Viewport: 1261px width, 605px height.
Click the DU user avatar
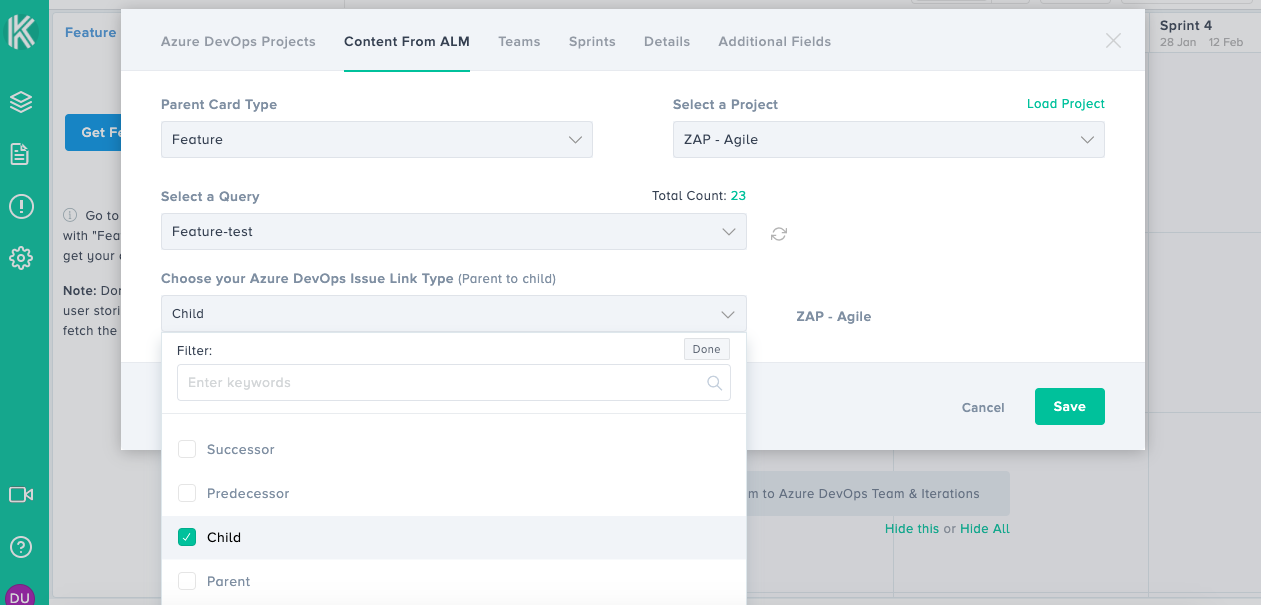tap(21, 595)
